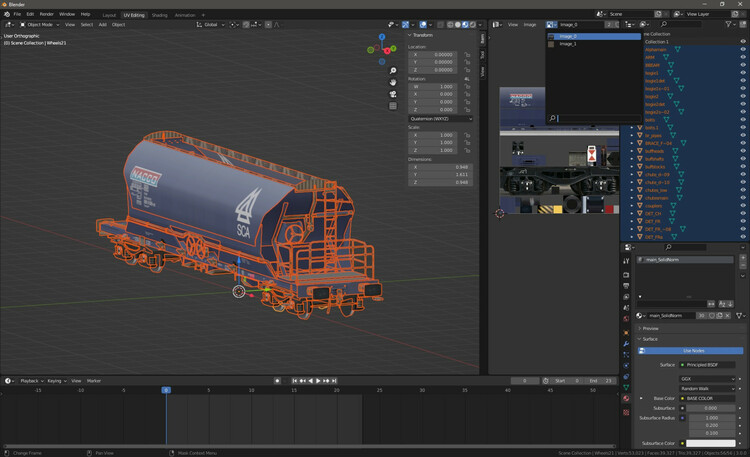
Task: Select Image_1 in the image list
Action: pos(594,44)
